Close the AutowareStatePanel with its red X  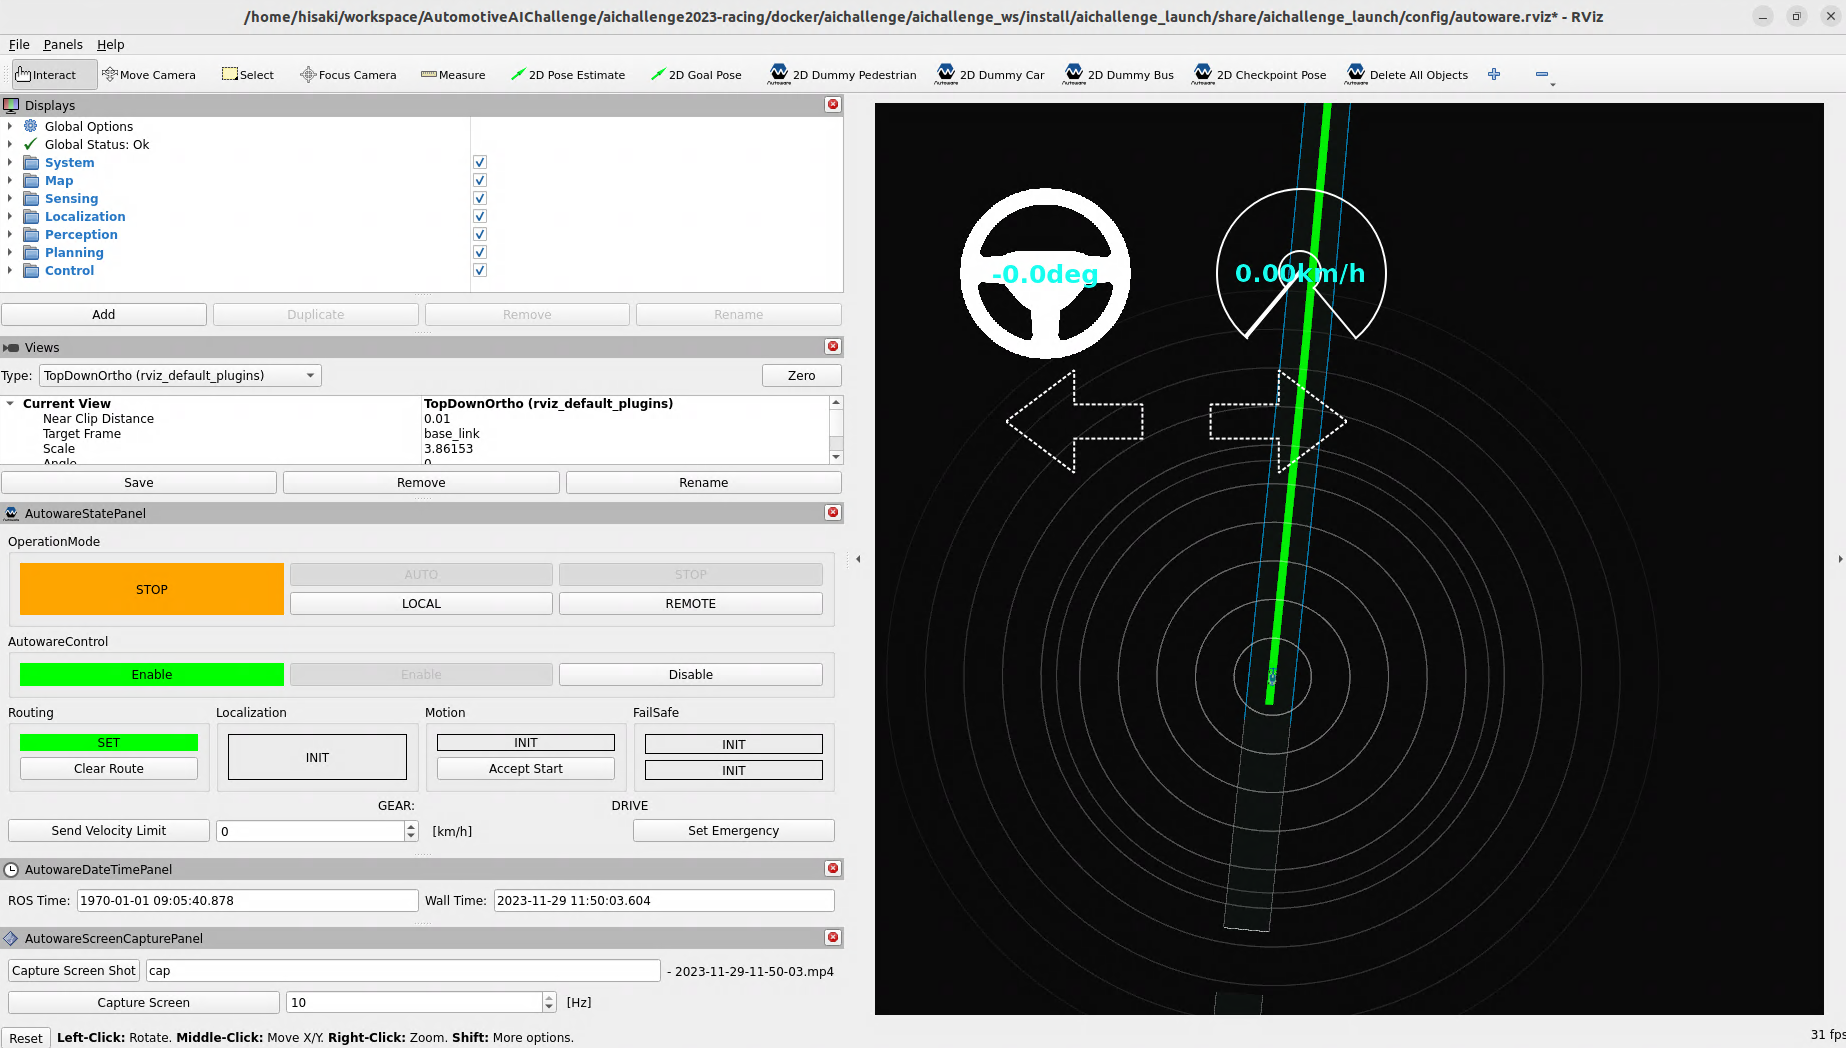pos(832,513)
